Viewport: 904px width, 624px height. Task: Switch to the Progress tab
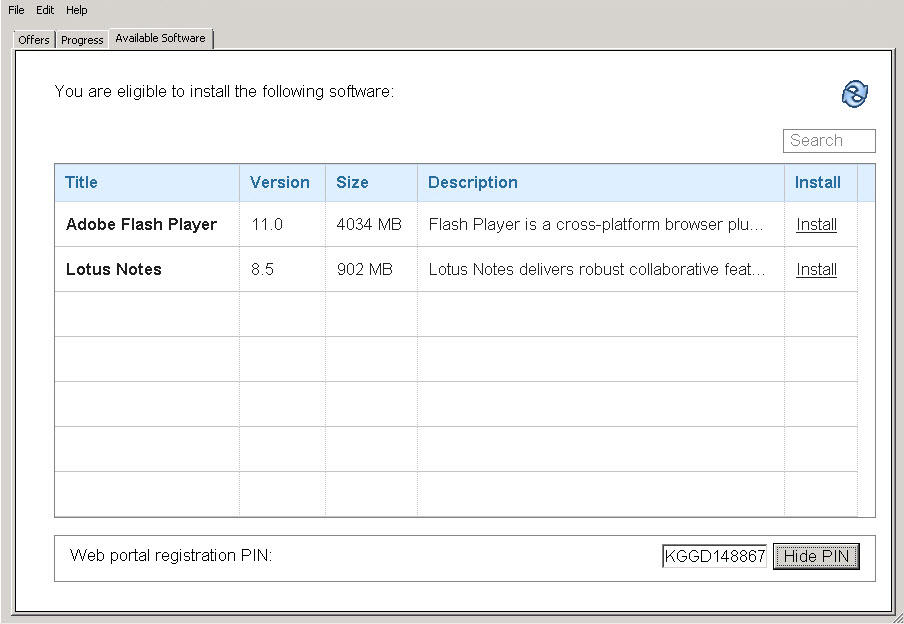tap(81, 40)
